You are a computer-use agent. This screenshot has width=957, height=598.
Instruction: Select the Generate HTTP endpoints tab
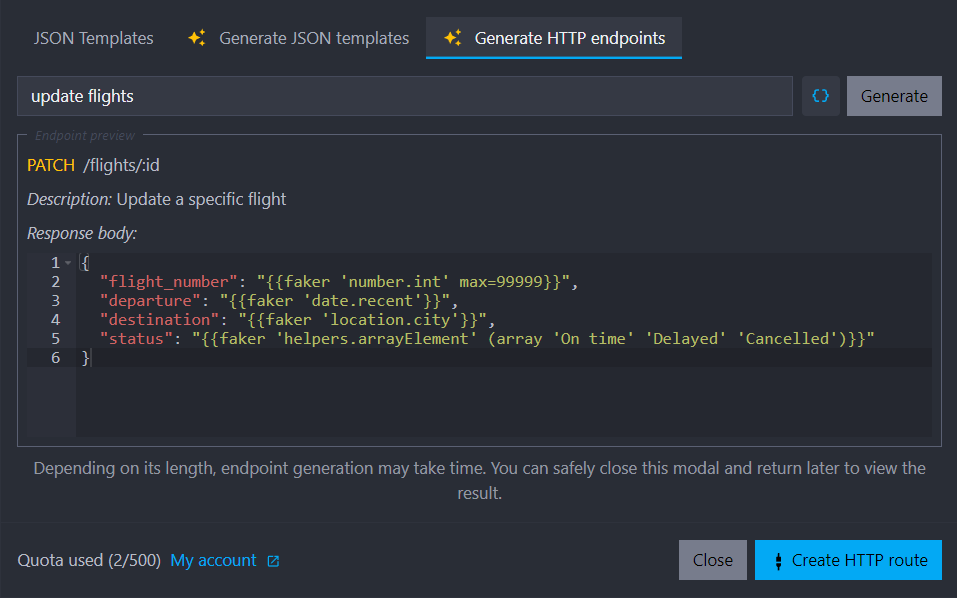(569, 38)
